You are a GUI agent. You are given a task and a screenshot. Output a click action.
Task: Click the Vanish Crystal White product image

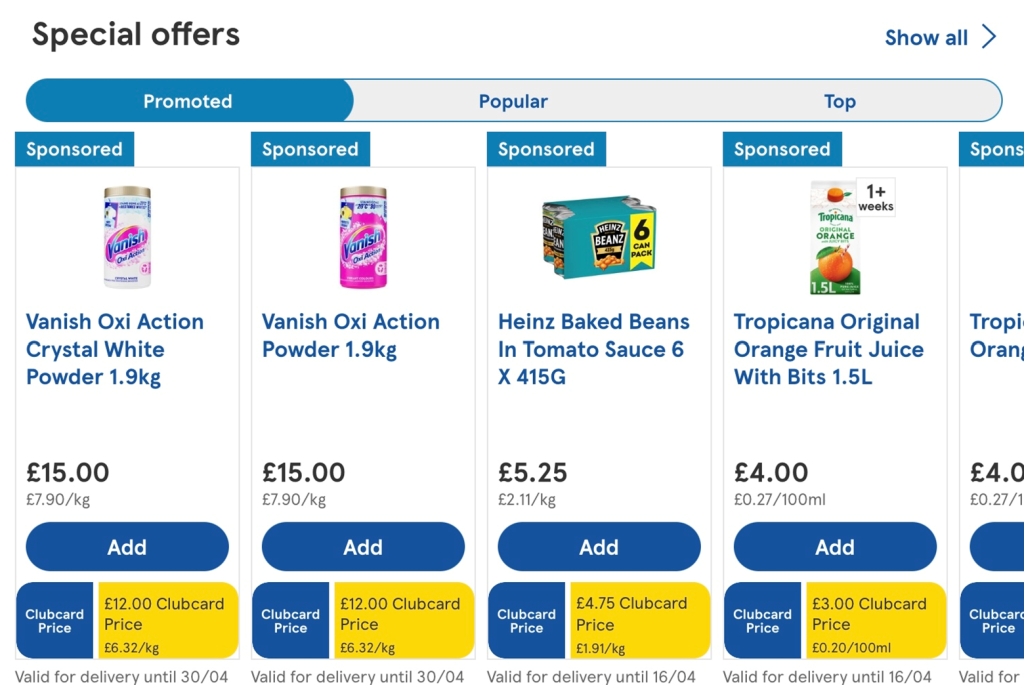[x=127, y=235]
